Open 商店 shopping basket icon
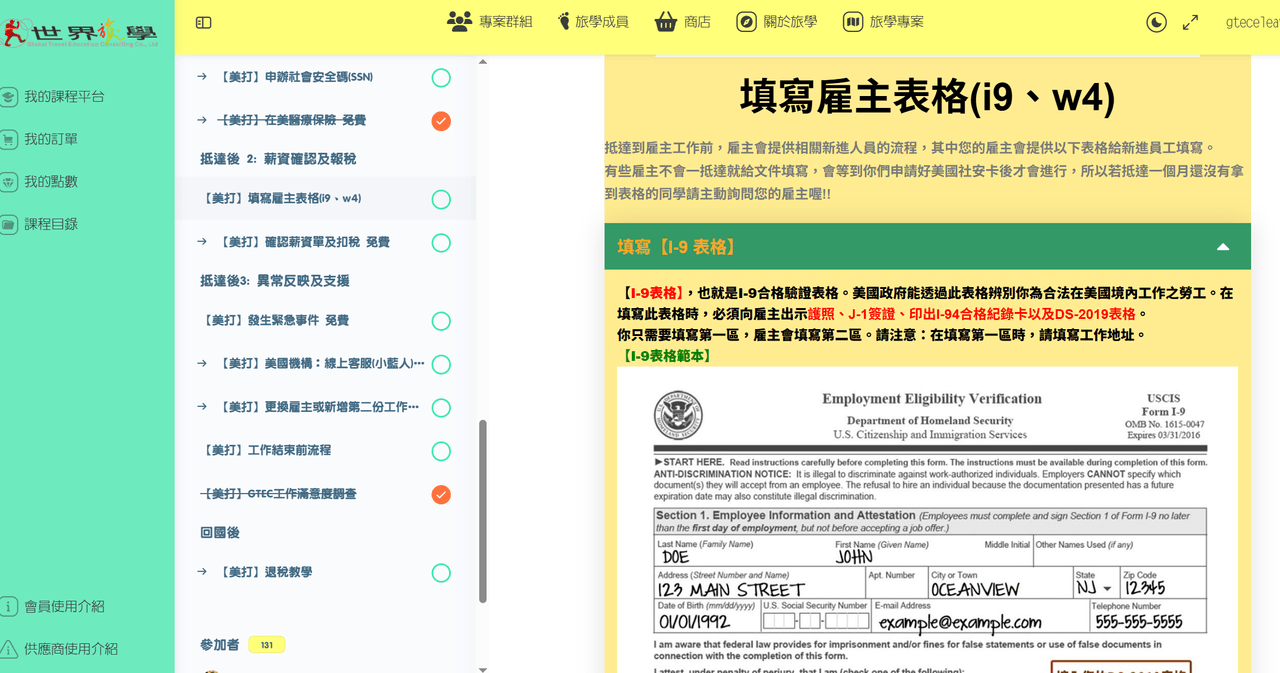Screen dimensions: 1280x673 pos(665,21)
